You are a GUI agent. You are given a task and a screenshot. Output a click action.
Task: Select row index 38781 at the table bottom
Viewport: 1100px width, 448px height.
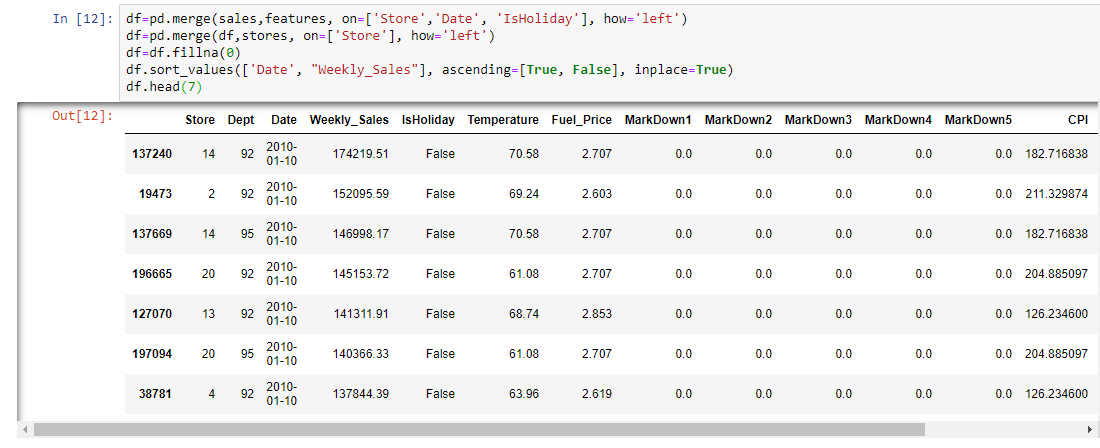tap(158, 393)
